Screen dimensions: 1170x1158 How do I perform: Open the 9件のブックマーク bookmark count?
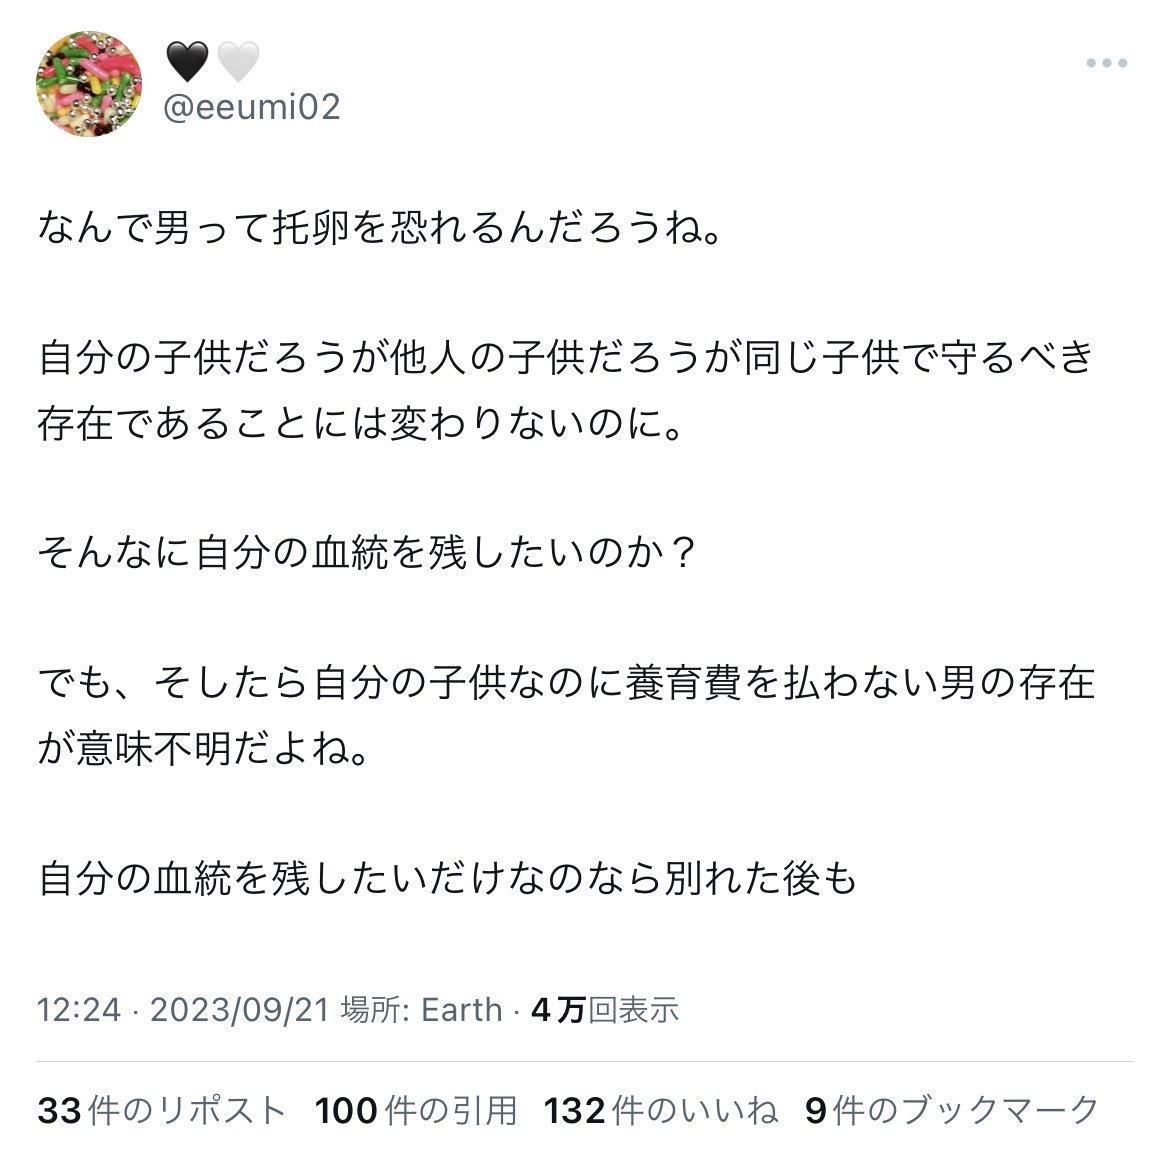pyautogui.click(x=951, y=1110)
